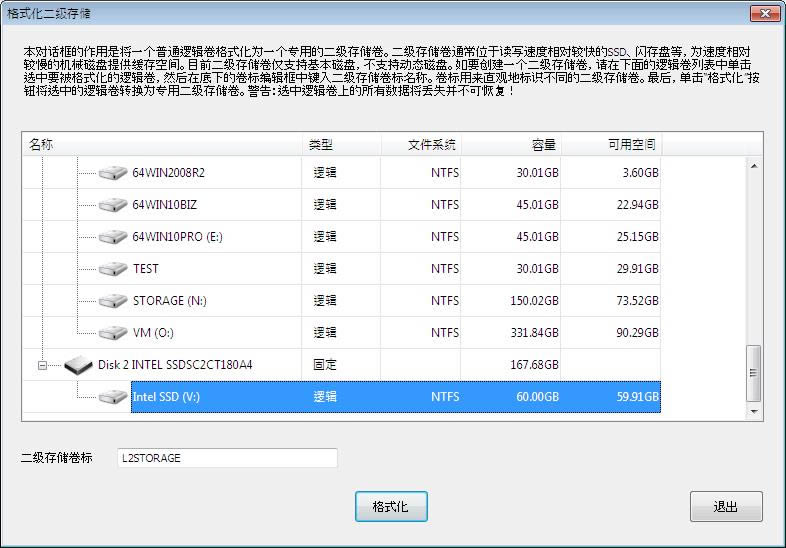Click the 文件系统 column header
786x548 pixels.
pos(421,145)
